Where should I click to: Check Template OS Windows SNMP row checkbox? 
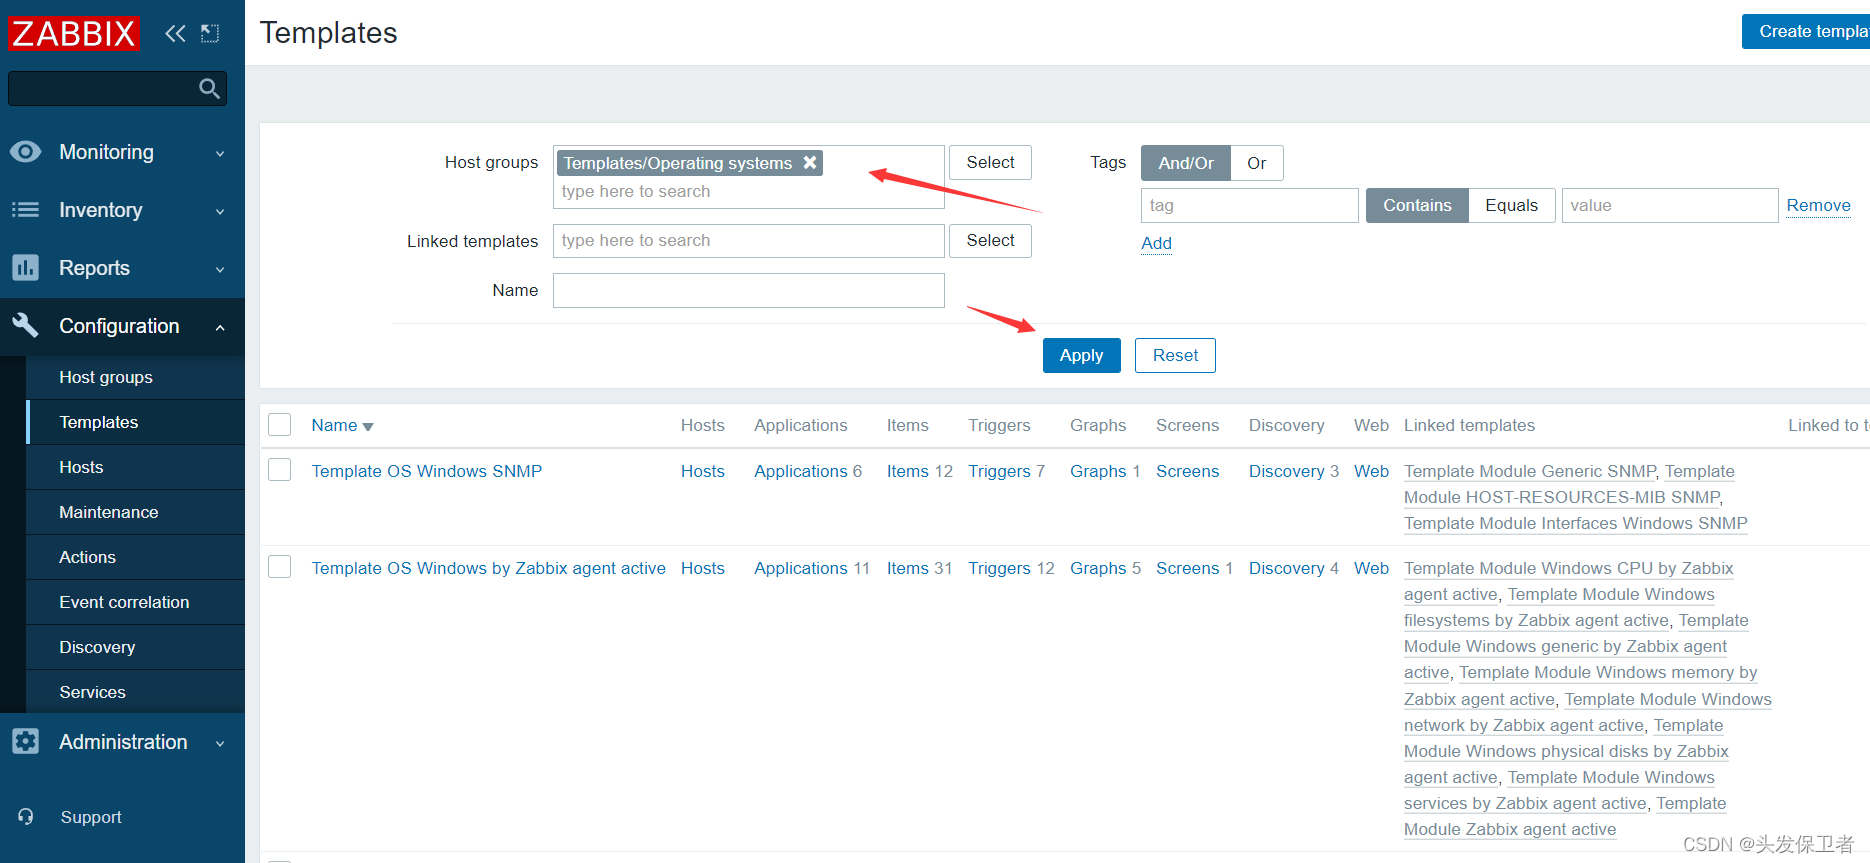[280, 470]
